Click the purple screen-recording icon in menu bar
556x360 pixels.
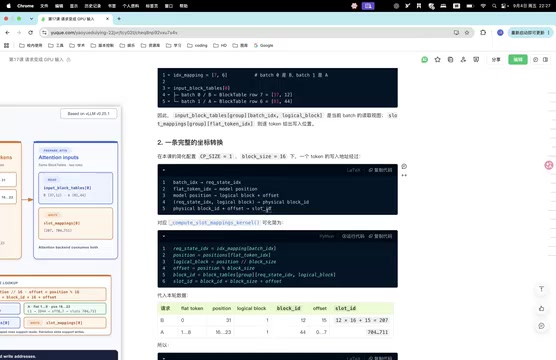tap(368, 6)
